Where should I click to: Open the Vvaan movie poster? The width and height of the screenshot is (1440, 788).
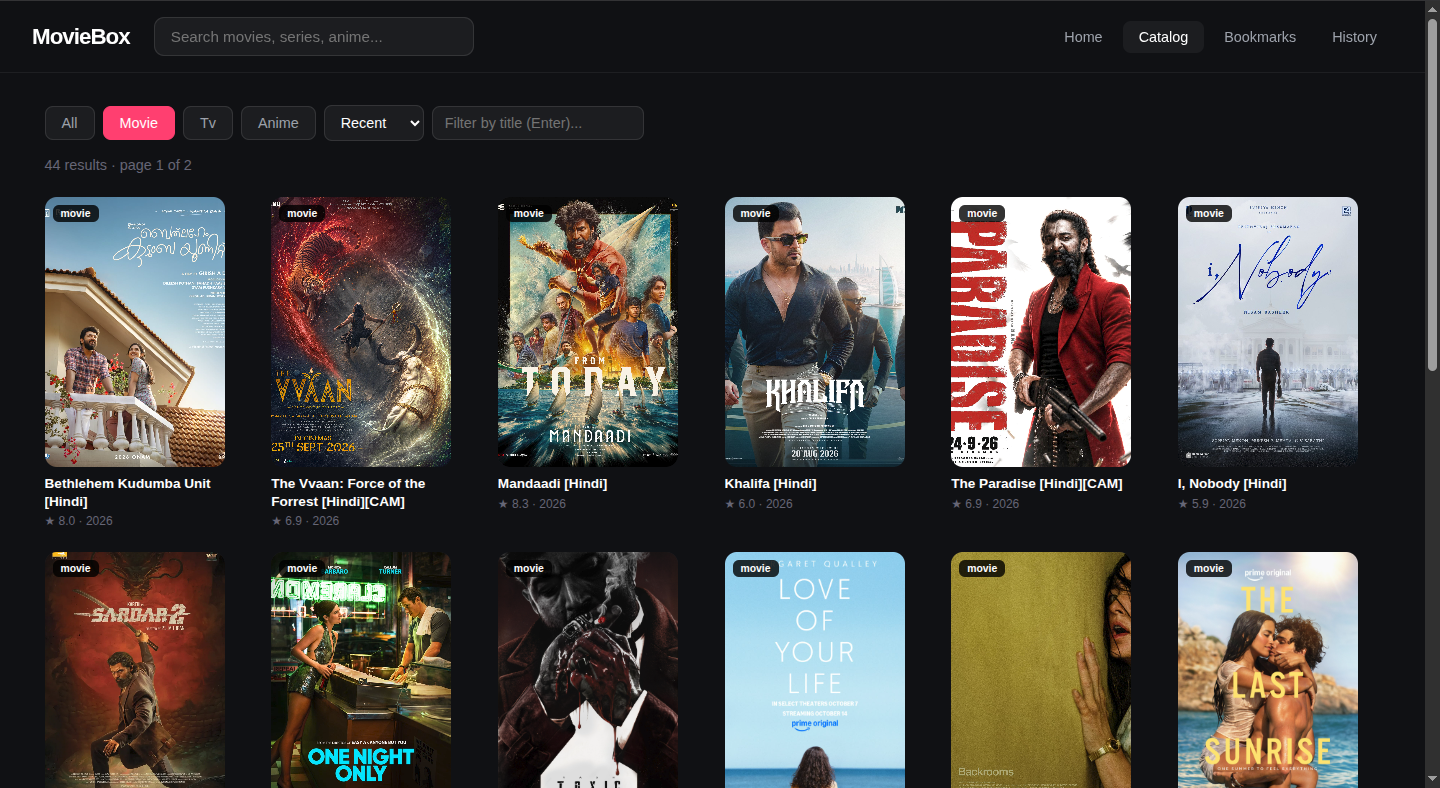[x=361, y=332]
